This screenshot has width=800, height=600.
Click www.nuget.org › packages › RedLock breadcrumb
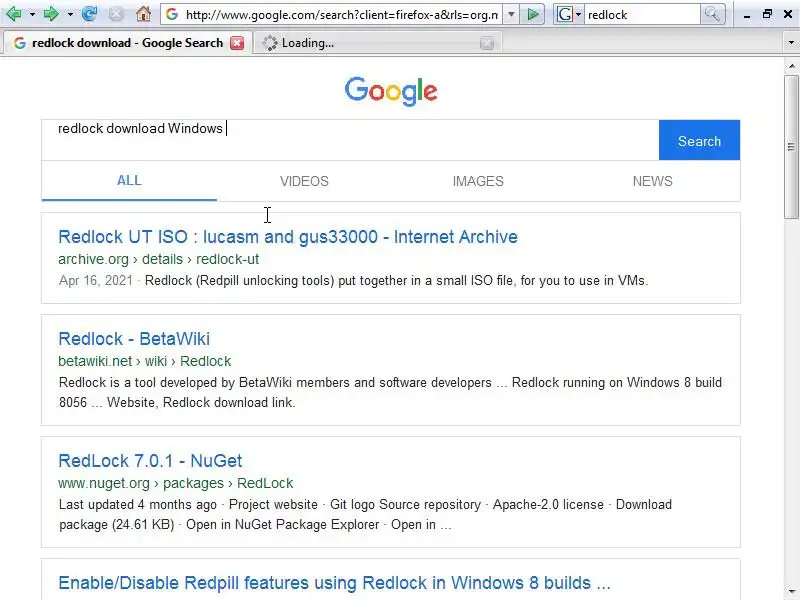176,483
